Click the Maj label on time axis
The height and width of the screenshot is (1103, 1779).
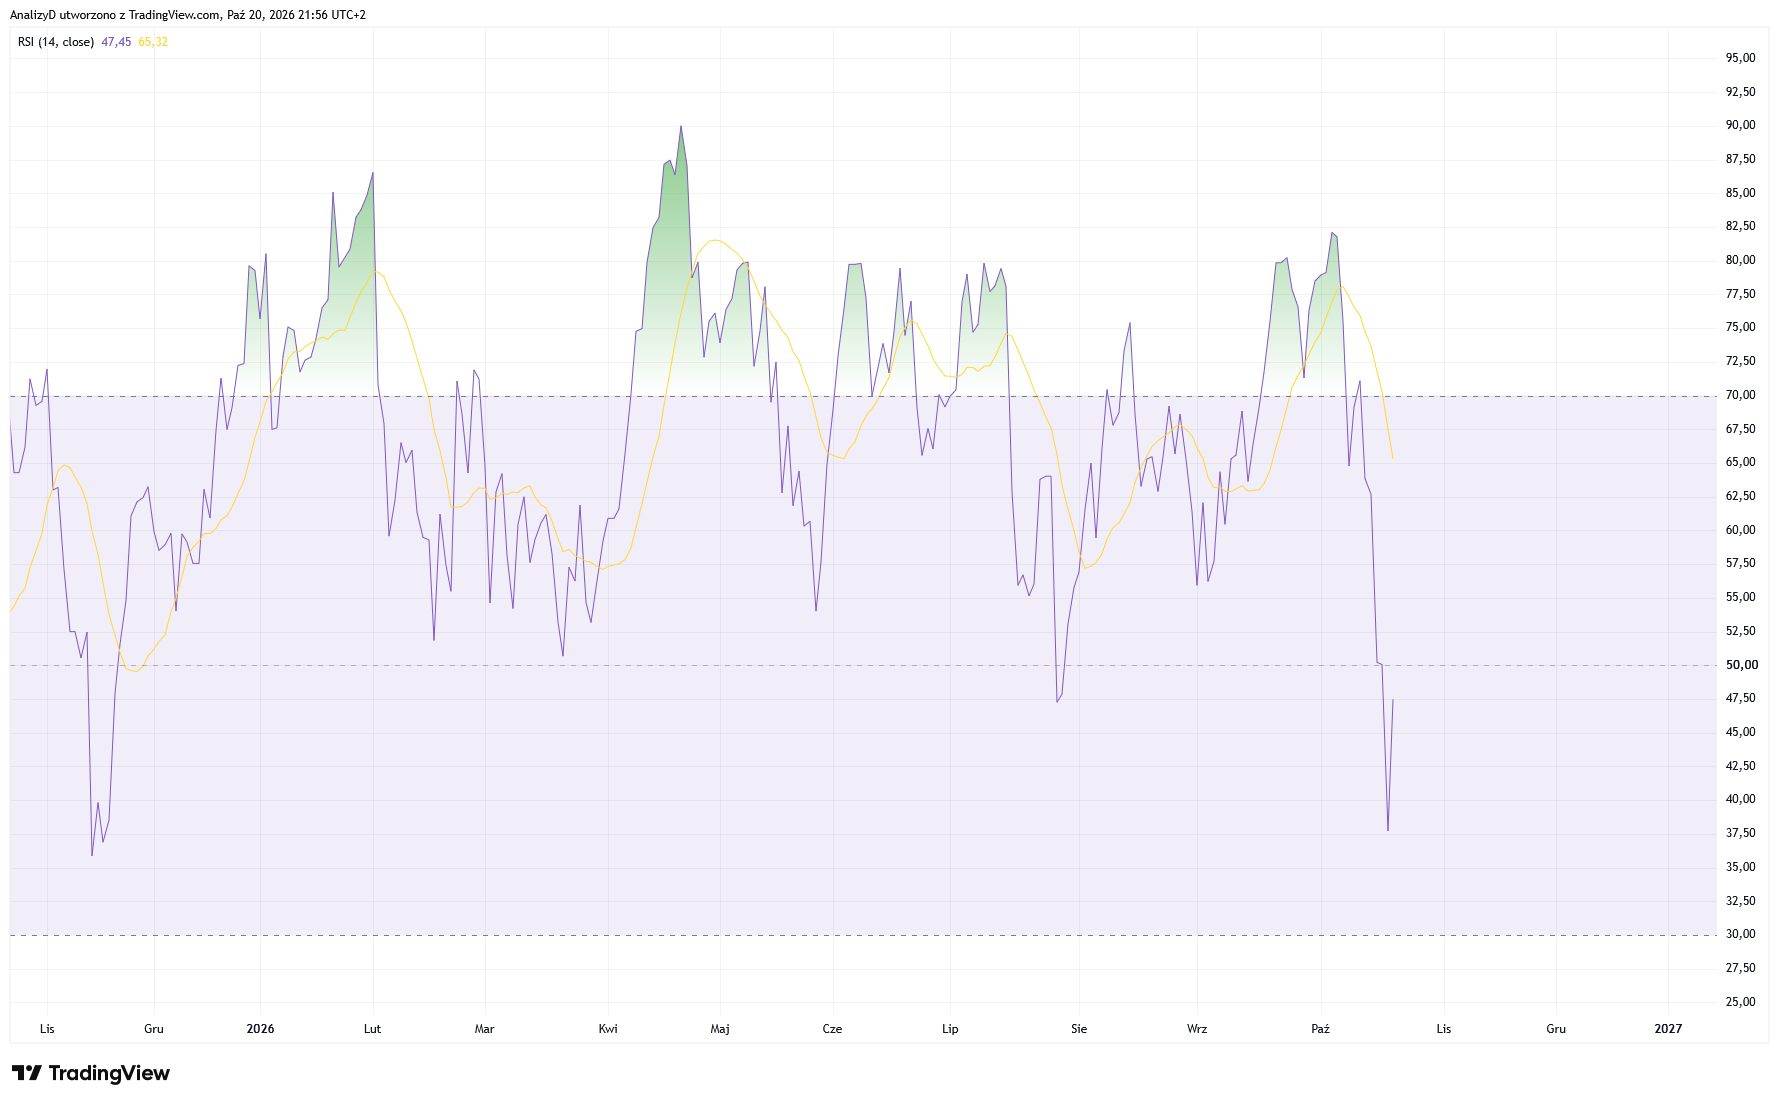pos(720,1029)
